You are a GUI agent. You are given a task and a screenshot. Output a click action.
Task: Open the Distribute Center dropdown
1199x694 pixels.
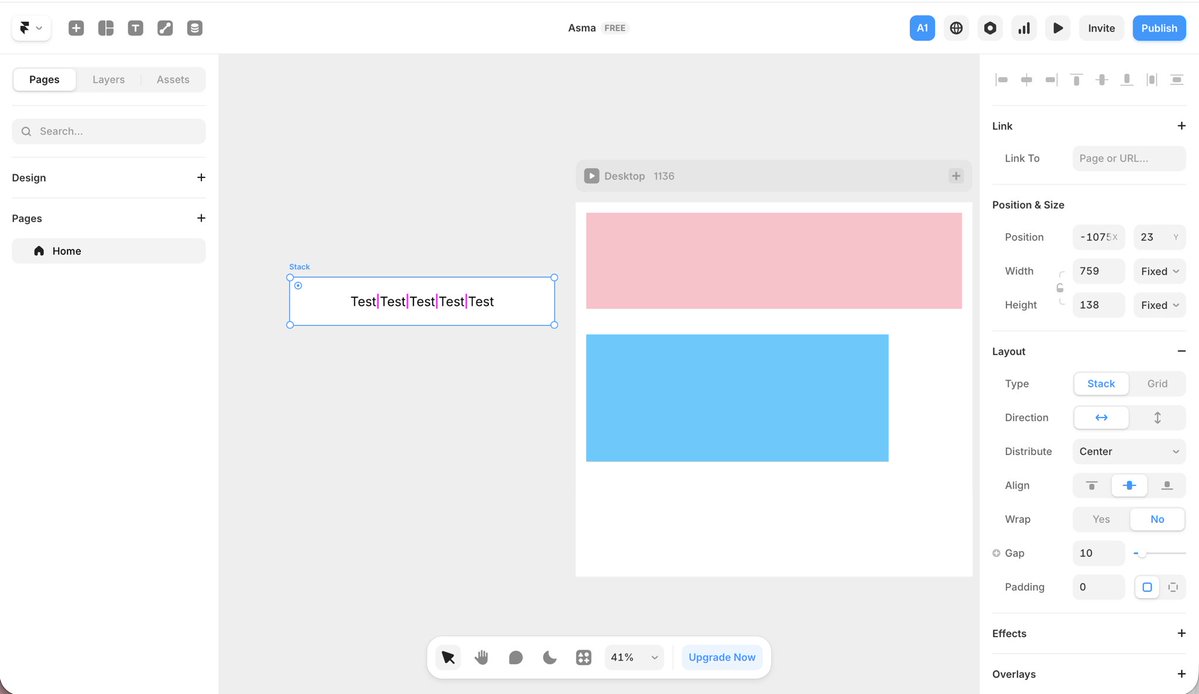click(1129, 452)
